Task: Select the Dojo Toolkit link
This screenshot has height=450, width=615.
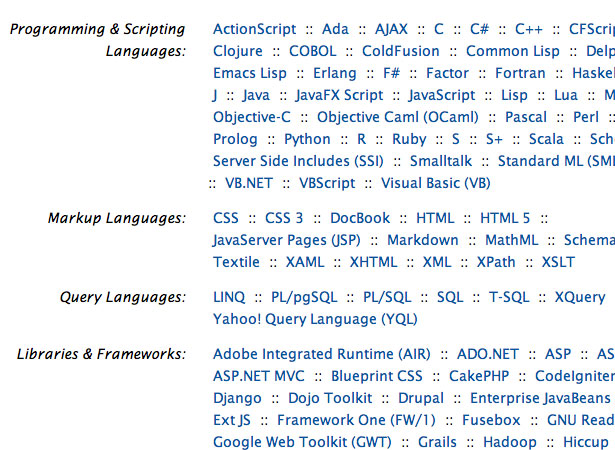Action: pyautogui.click(x=330, y=398)
